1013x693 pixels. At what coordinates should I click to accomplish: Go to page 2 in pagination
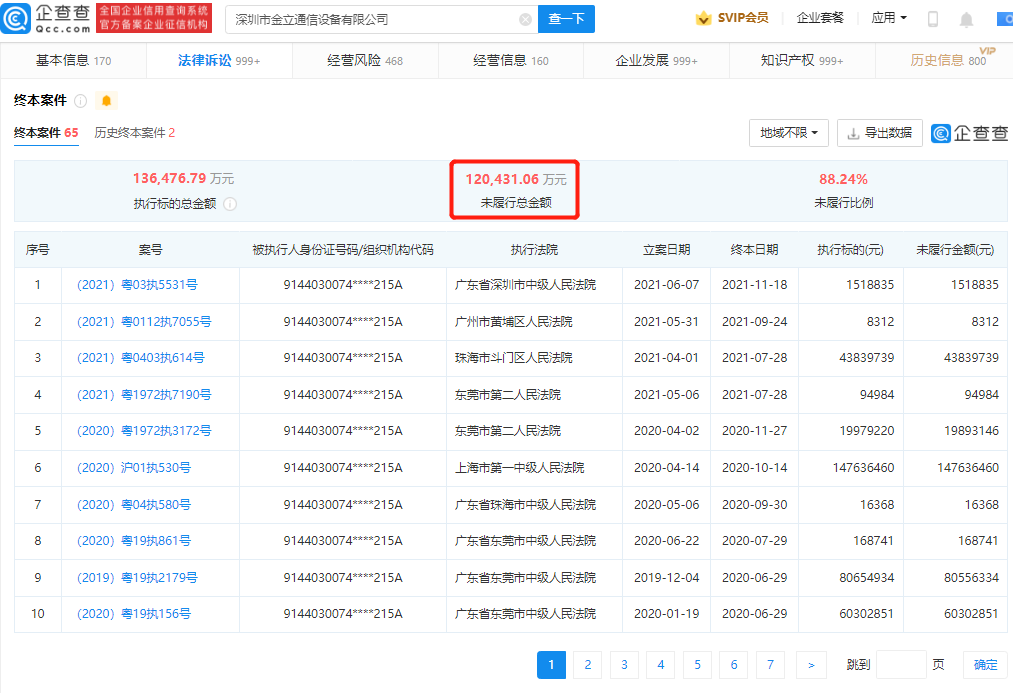coord(587,664)
